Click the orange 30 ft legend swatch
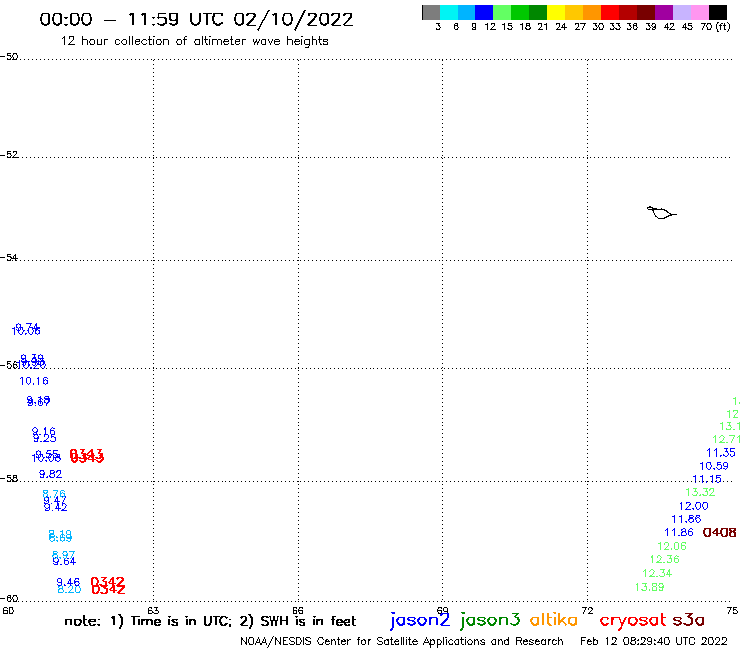This screenshot has width=740, height=650. [x=592, y=12]
